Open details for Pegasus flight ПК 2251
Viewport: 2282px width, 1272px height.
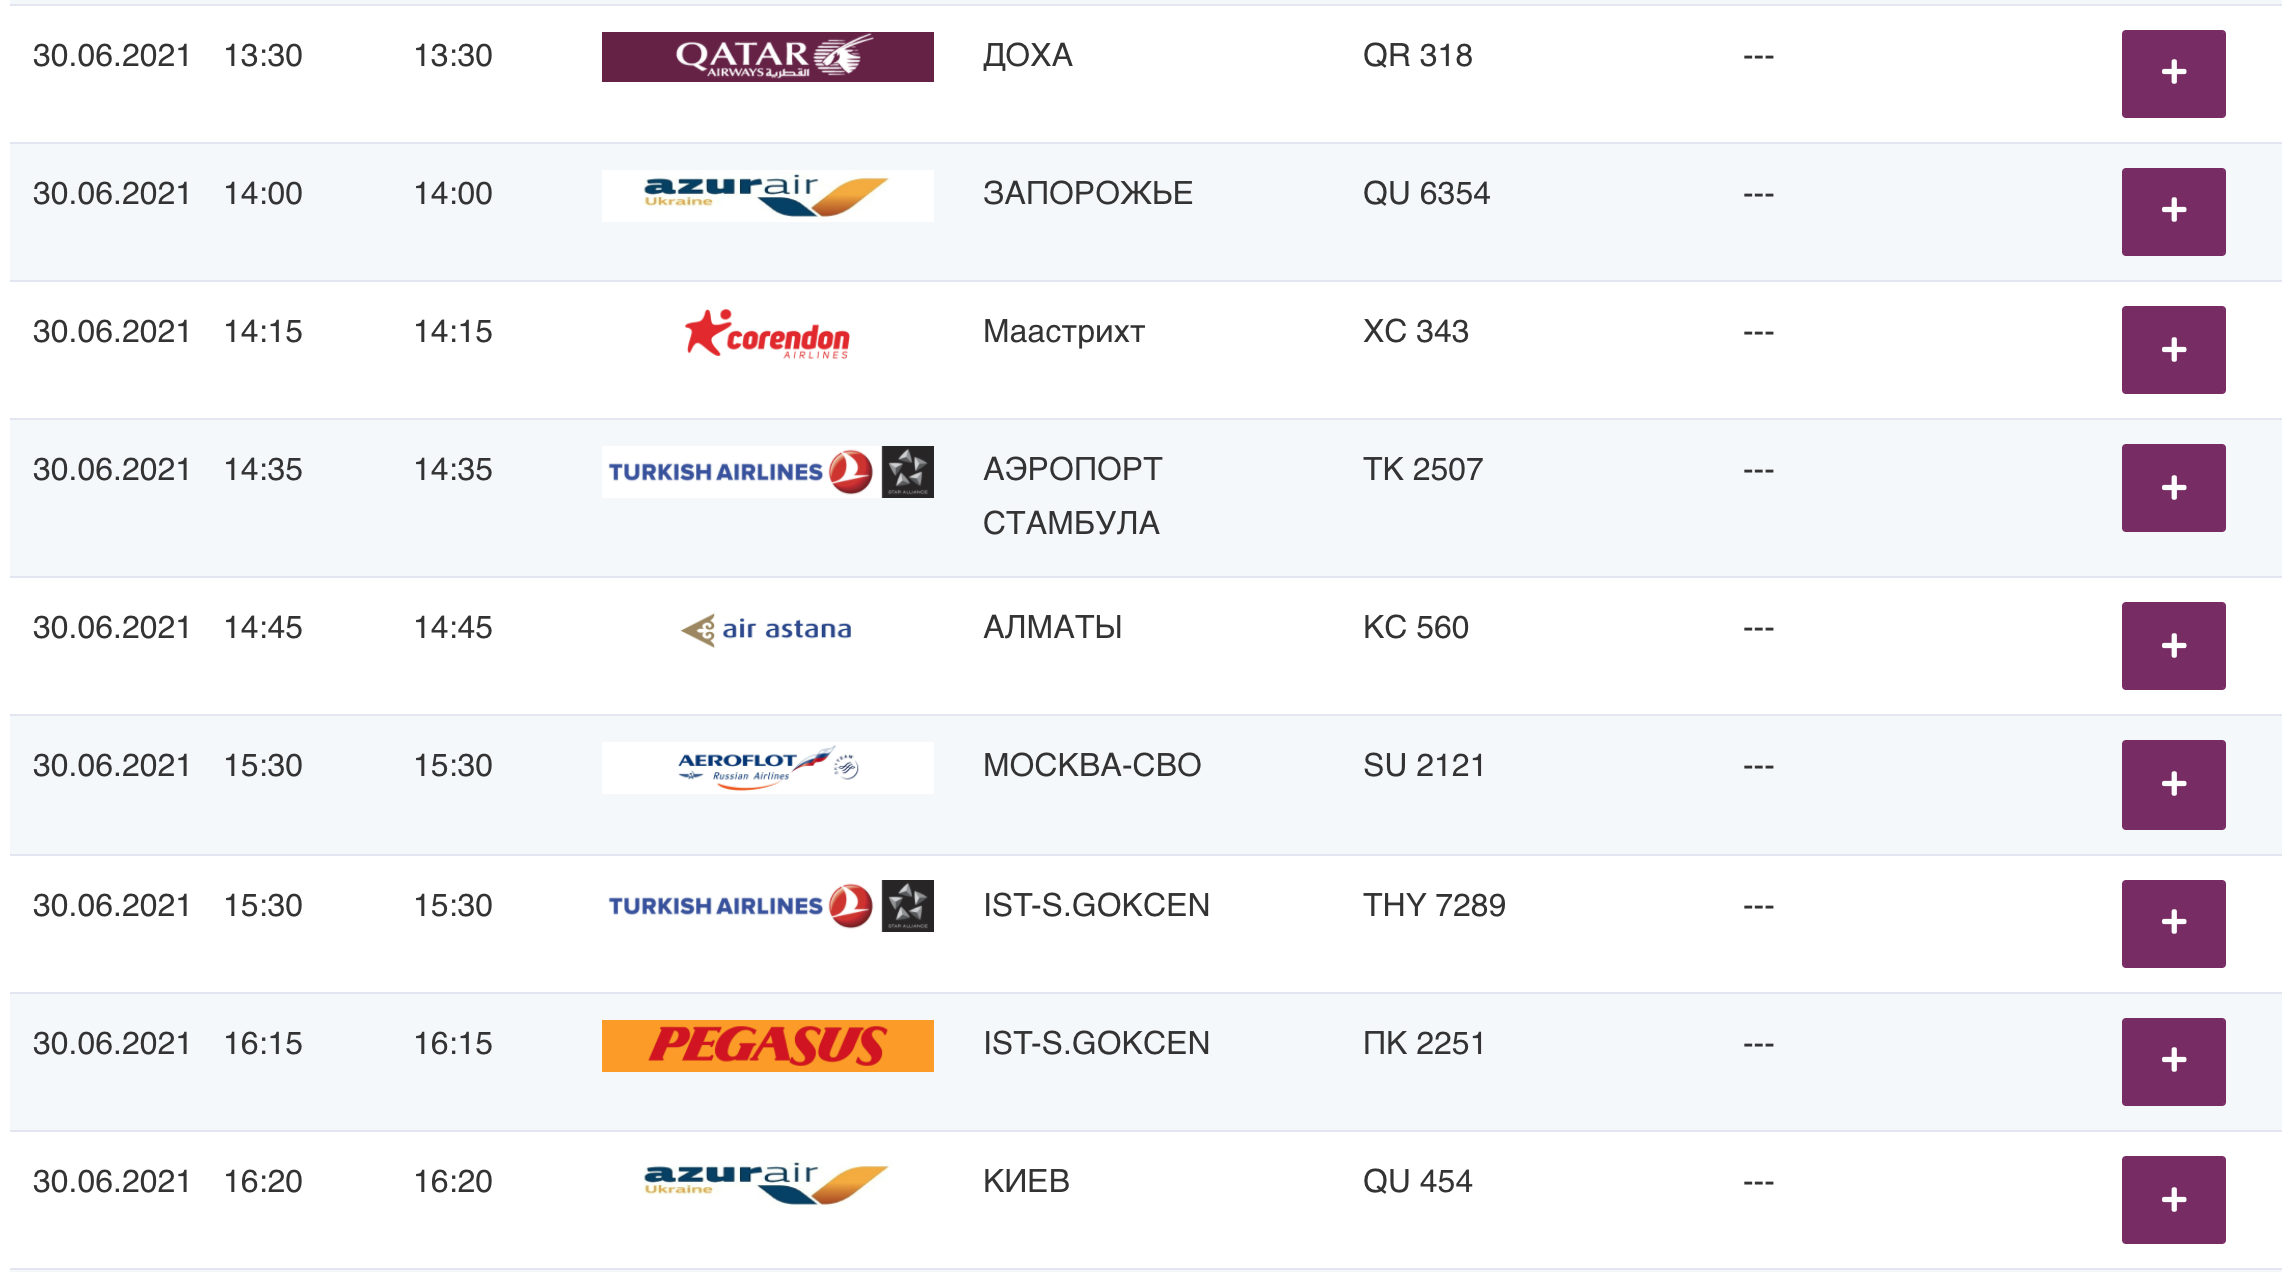point(2173,1061)
